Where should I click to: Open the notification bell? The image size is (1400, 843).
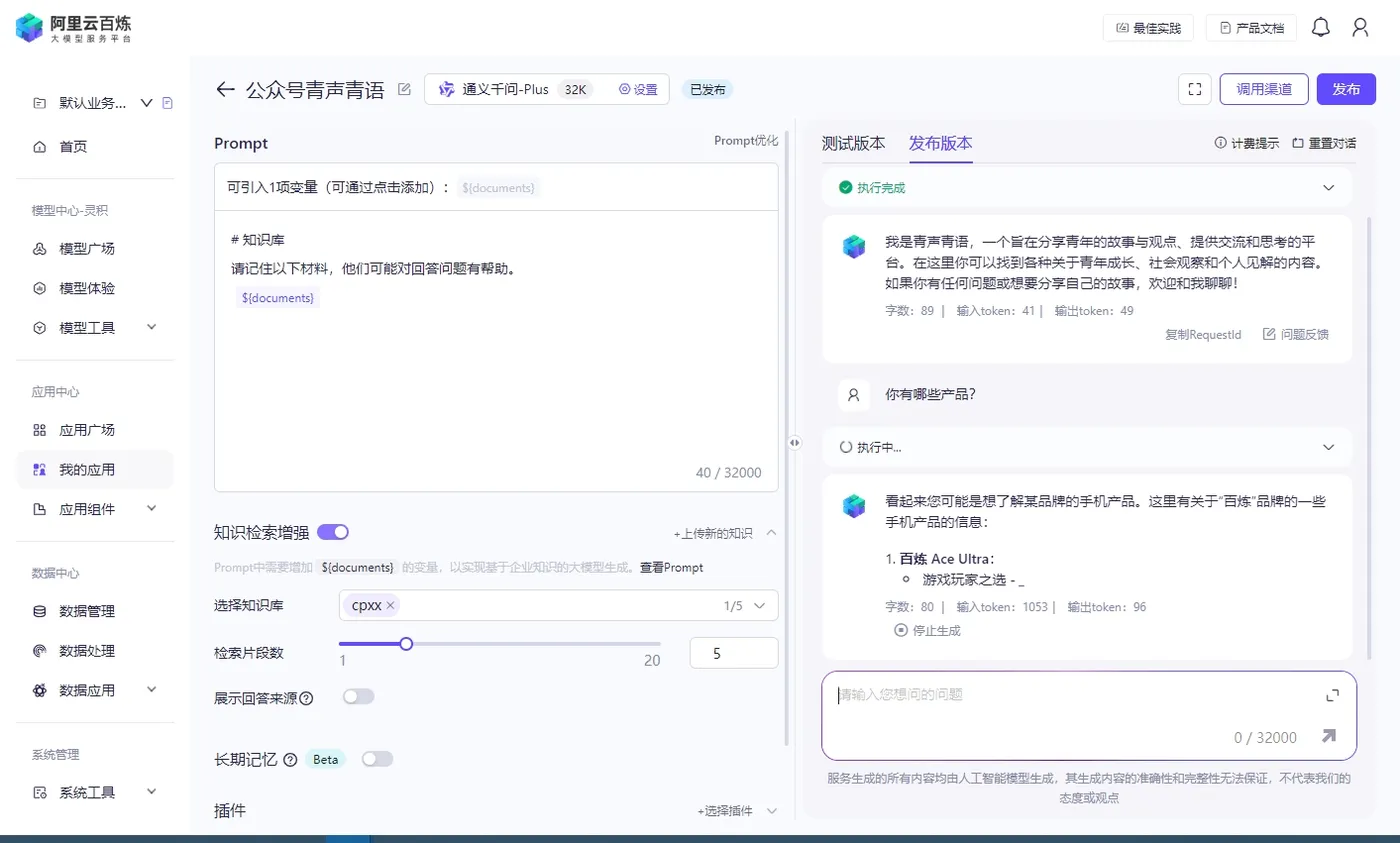coord(1321,28)
